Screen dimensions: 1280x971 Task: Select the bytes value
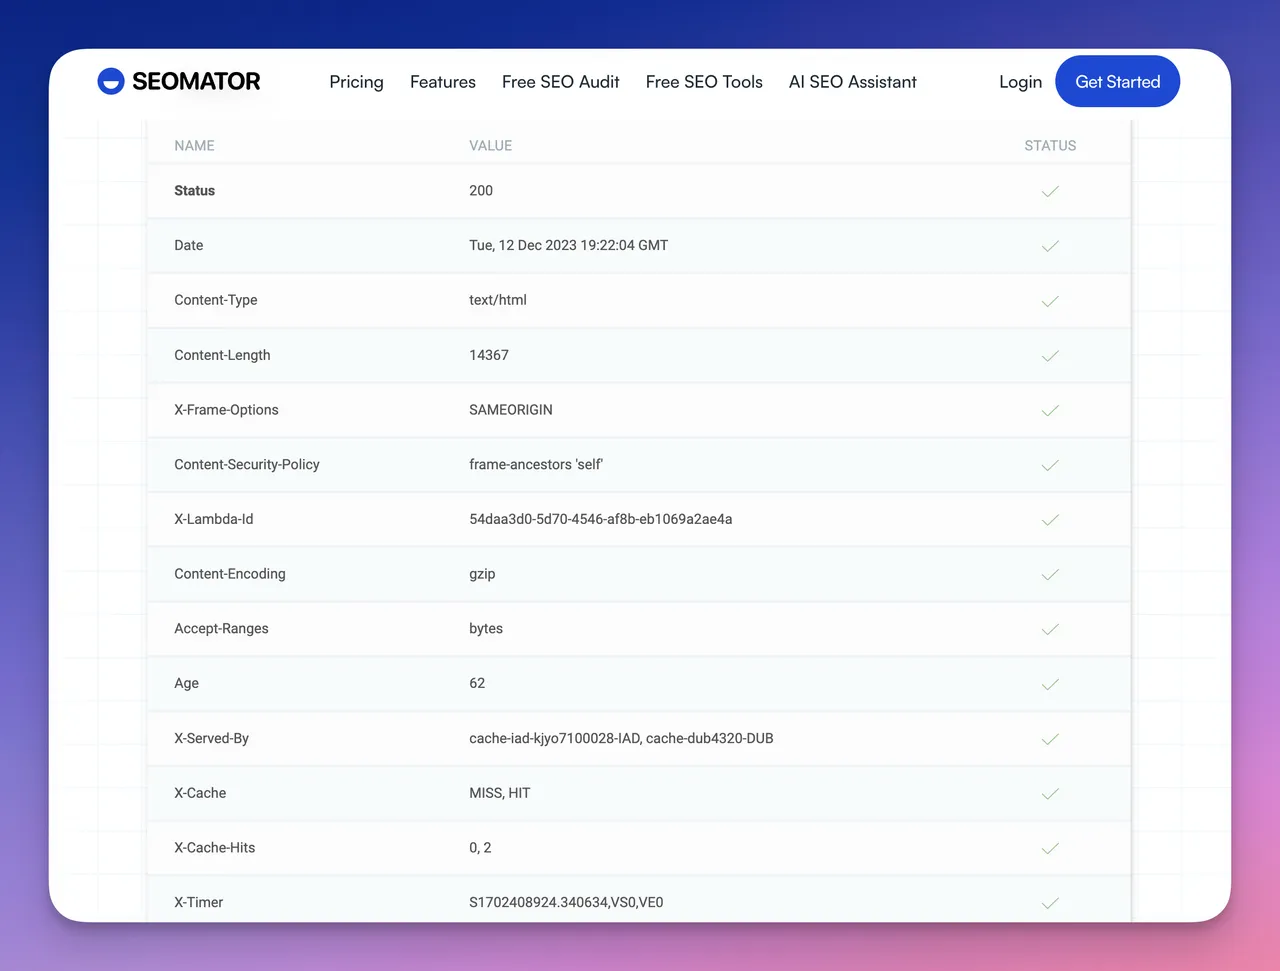(486, 629)
